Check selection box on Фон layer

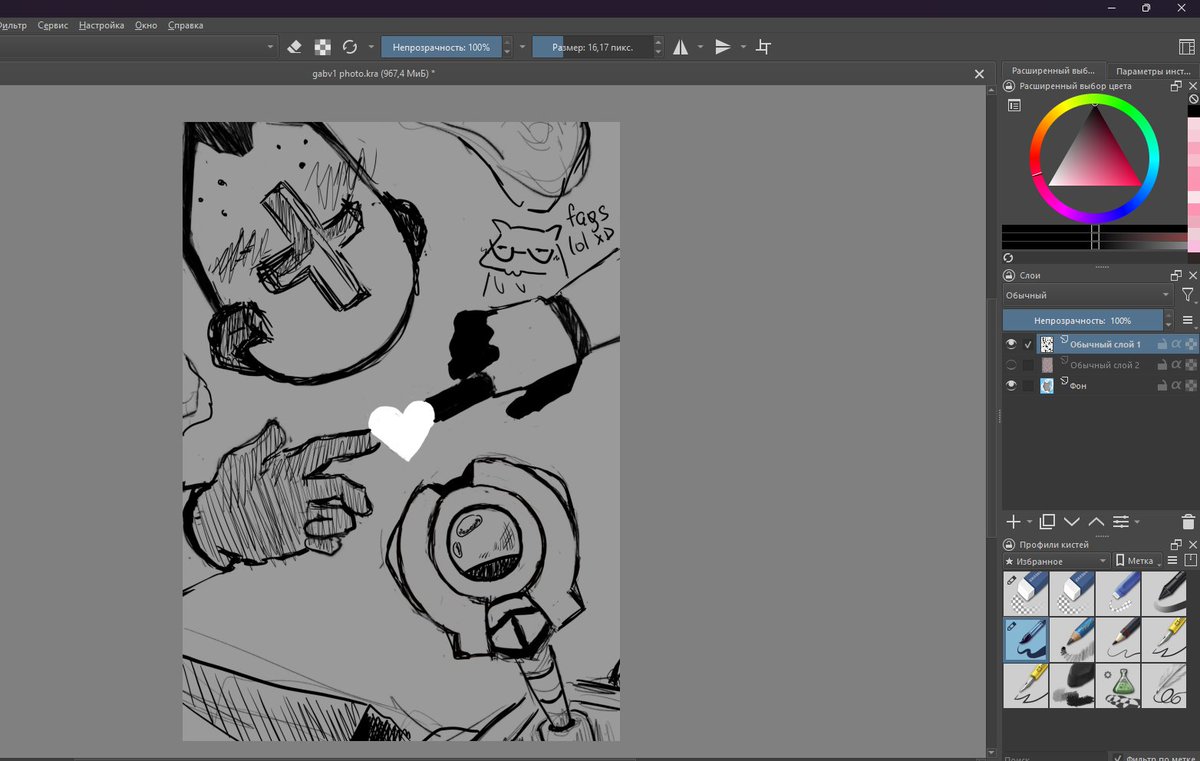[1028, 385]
